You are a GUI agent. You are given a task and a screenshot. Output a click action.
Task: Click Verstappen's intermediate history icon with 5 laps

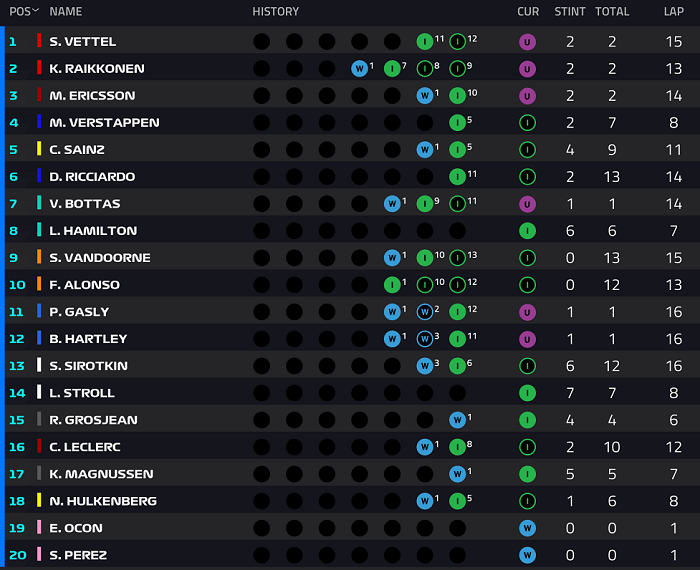click(457, 123)
